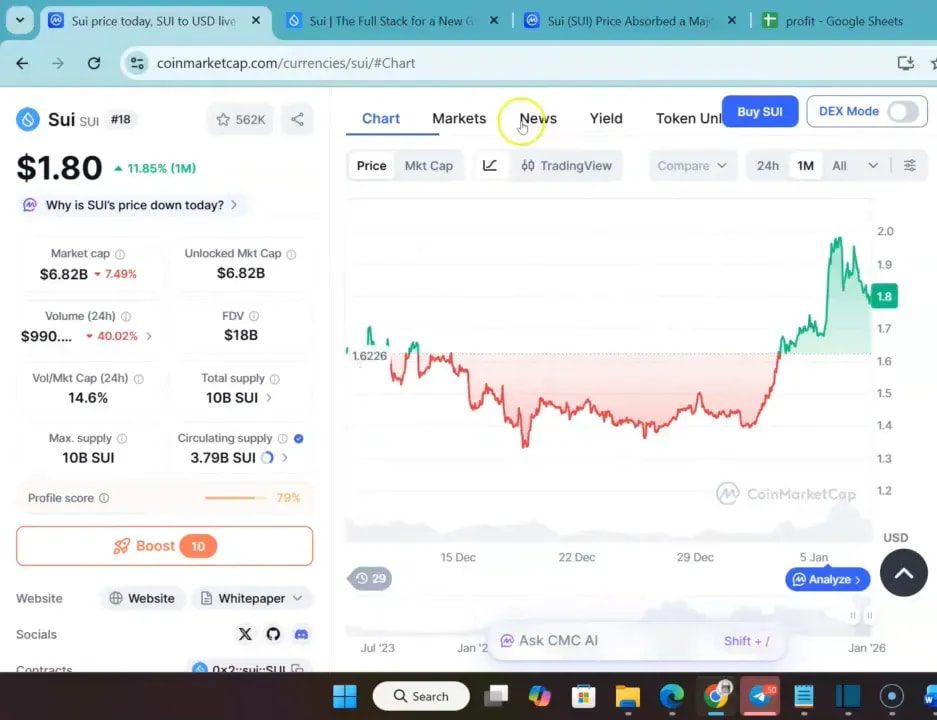The width and height of the screenshot is (937, 720).
Task: Open Sui's GitHub page icon
Action: coord(270,634)
